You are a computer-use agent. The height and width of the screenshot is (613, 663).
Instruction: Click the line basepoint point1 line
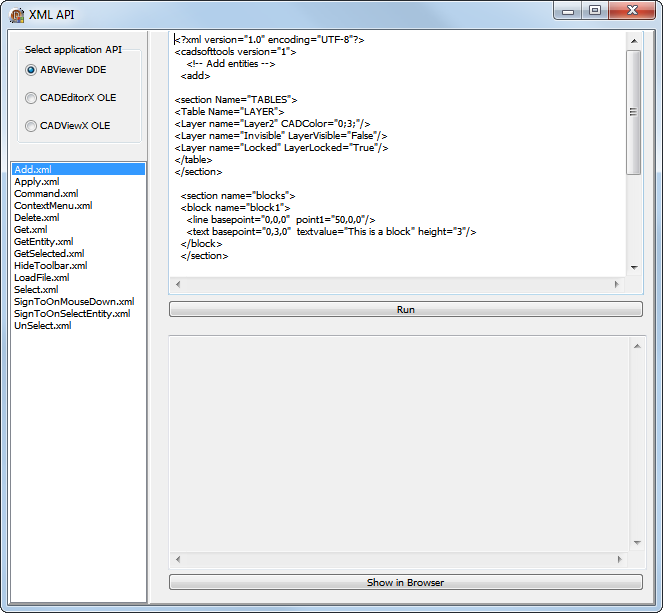point(281,220)
